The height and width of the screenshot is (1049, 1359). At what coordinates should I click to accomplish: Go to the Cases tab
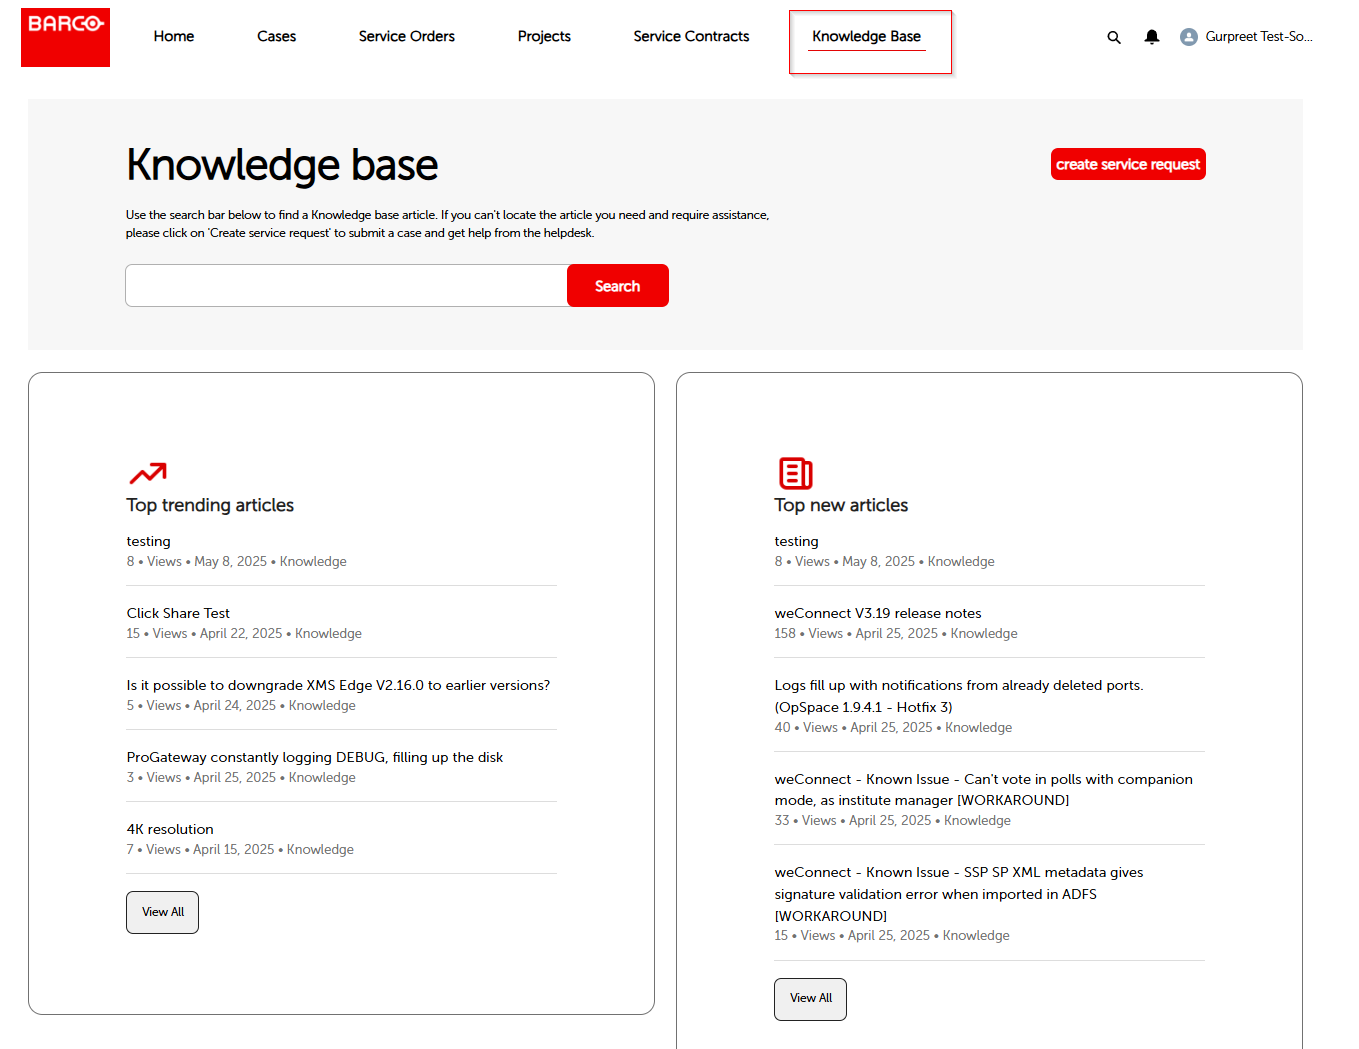point(276,37)
